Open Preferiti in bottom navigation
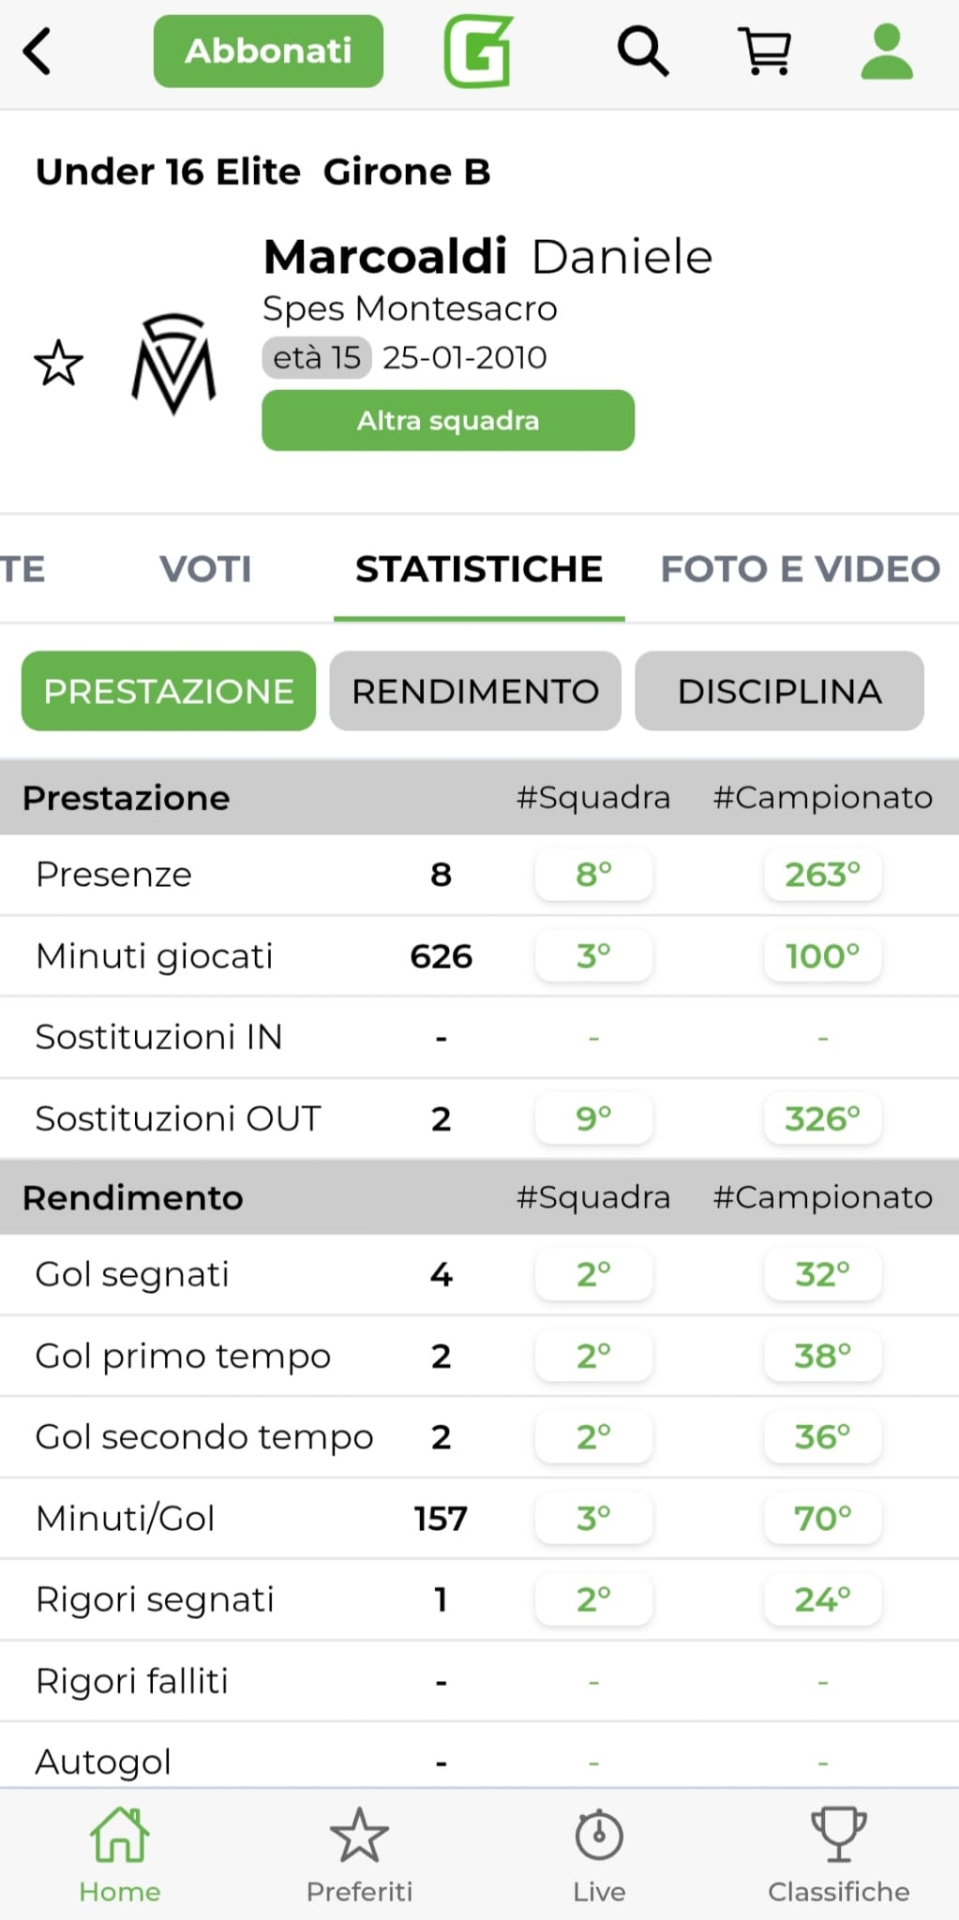The image size is (959, 1920). coord(359,1855)
